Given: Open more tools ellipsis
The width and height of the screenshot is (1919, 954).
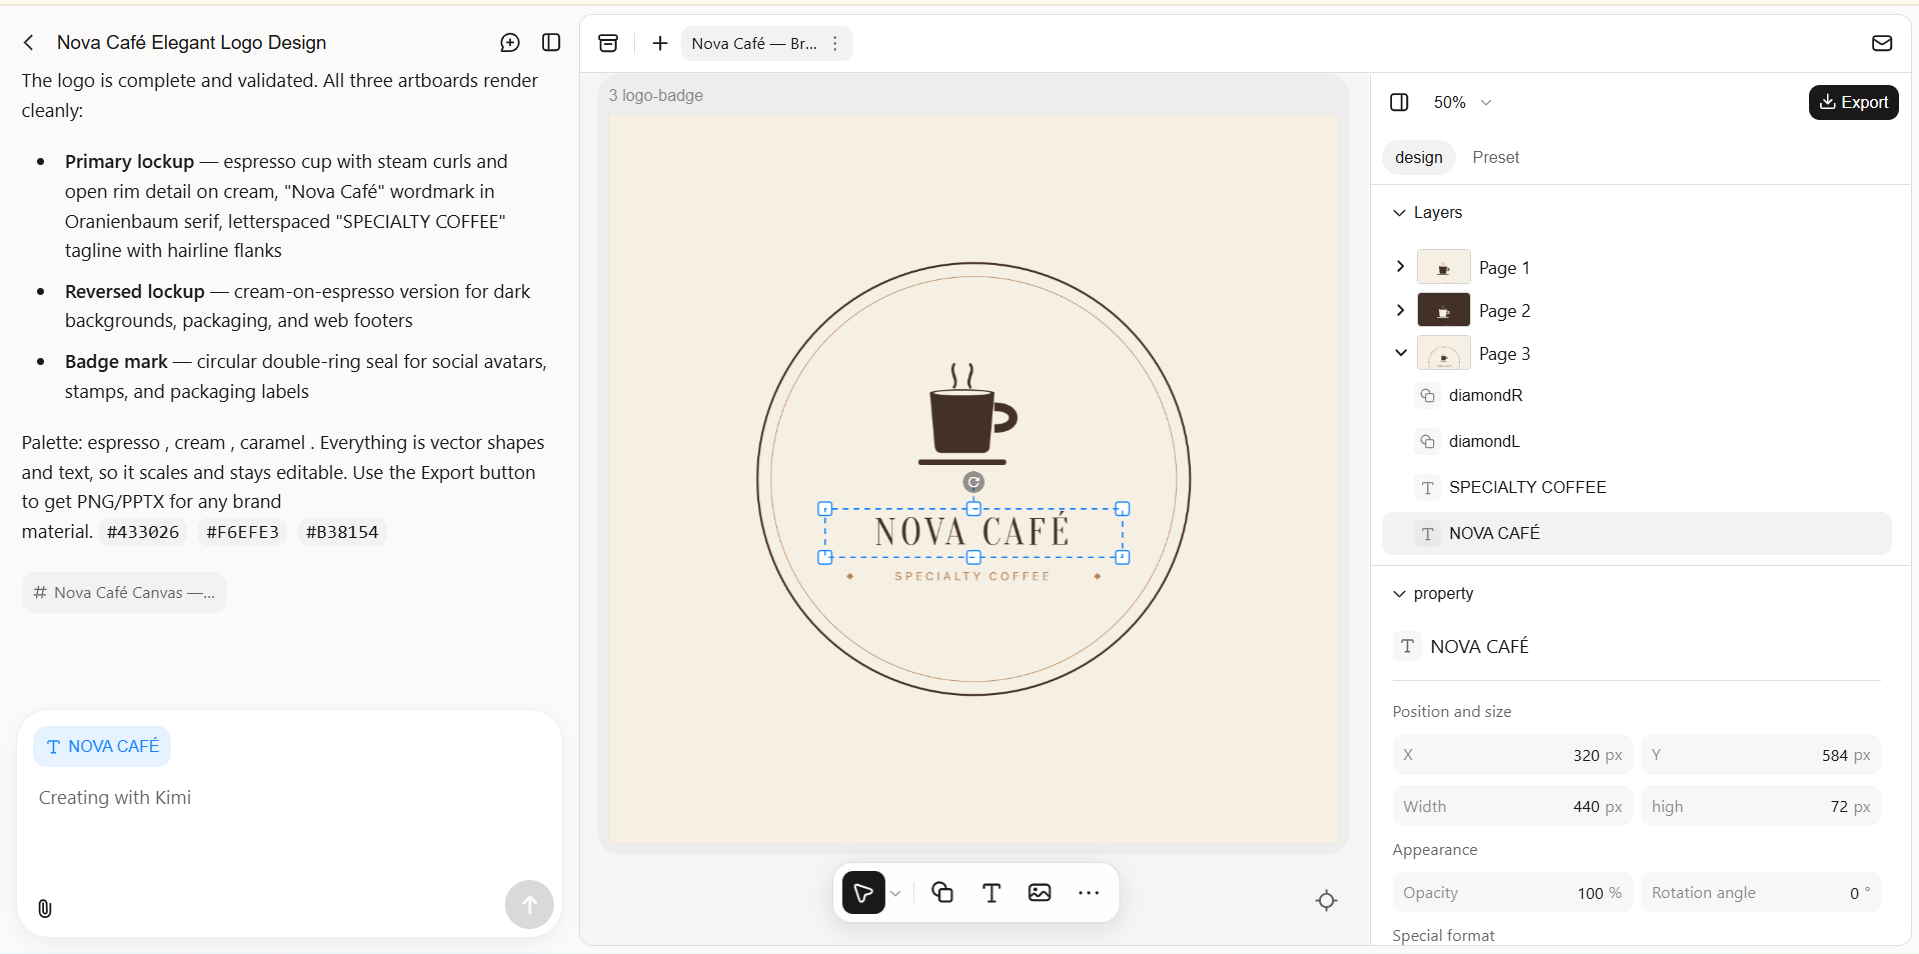Looking at the screenshot, I should coord(1089,892).
